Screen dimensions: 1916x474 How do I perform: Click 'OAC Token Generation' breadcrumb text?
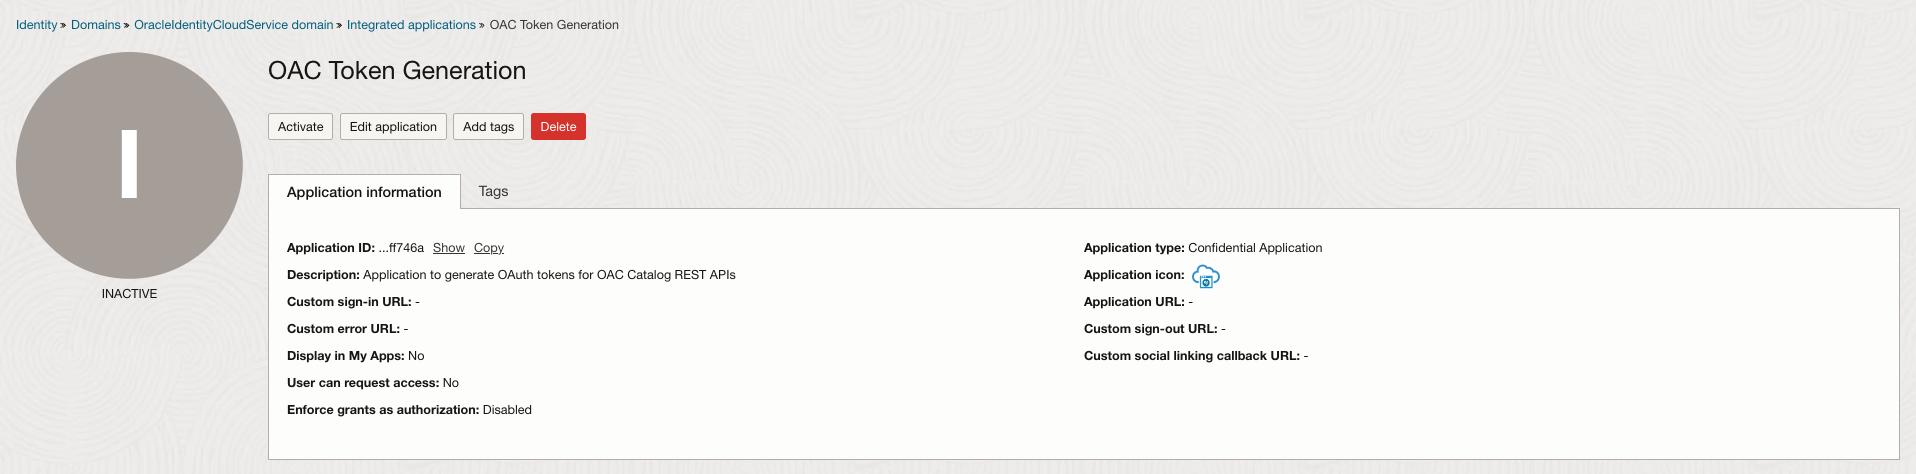click(554, 25)
